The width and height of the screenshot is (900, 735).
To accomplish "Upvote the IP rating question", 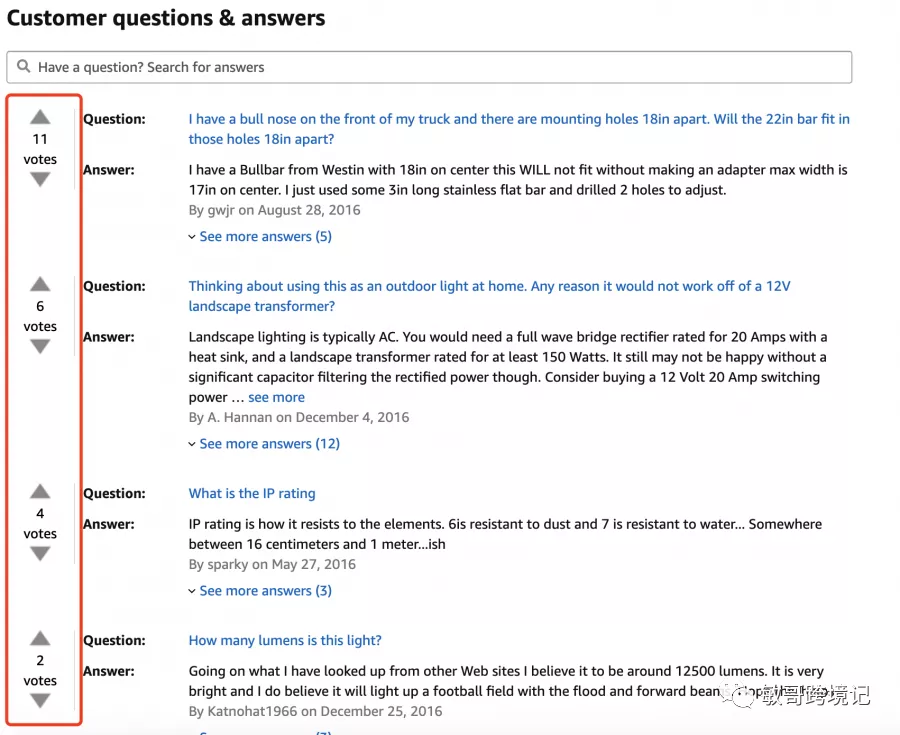I will (x=40, y=492).
